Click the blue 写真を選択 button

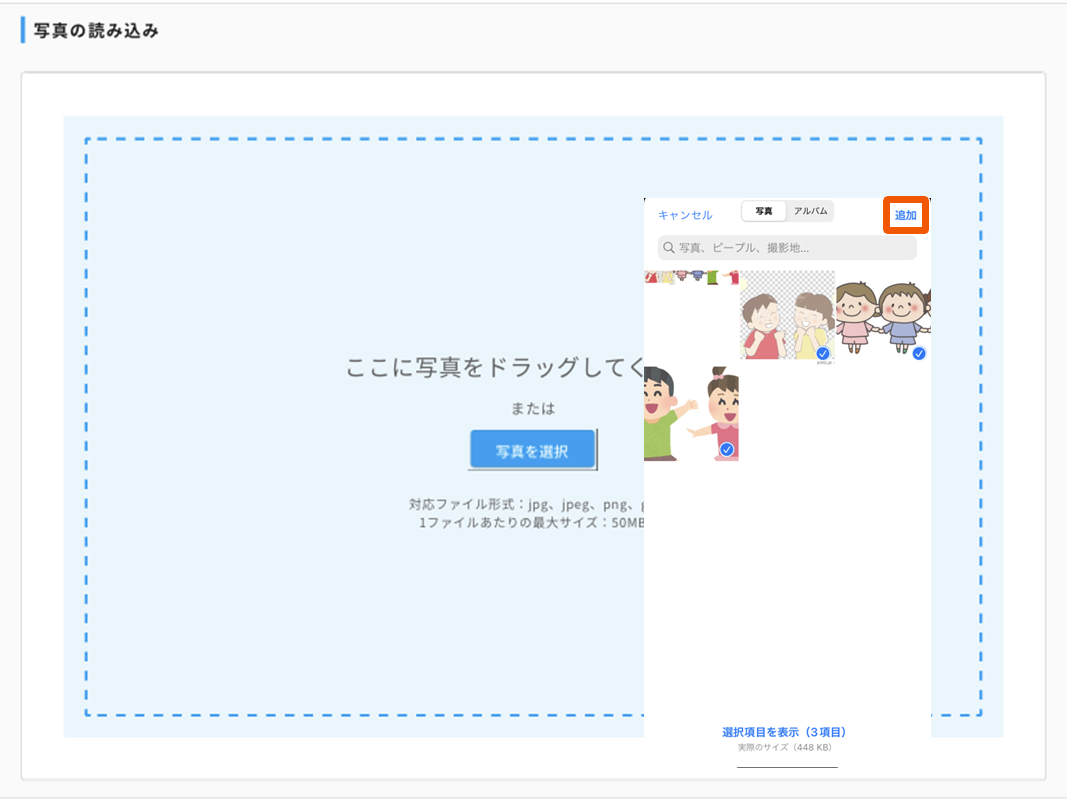point(532,451)
